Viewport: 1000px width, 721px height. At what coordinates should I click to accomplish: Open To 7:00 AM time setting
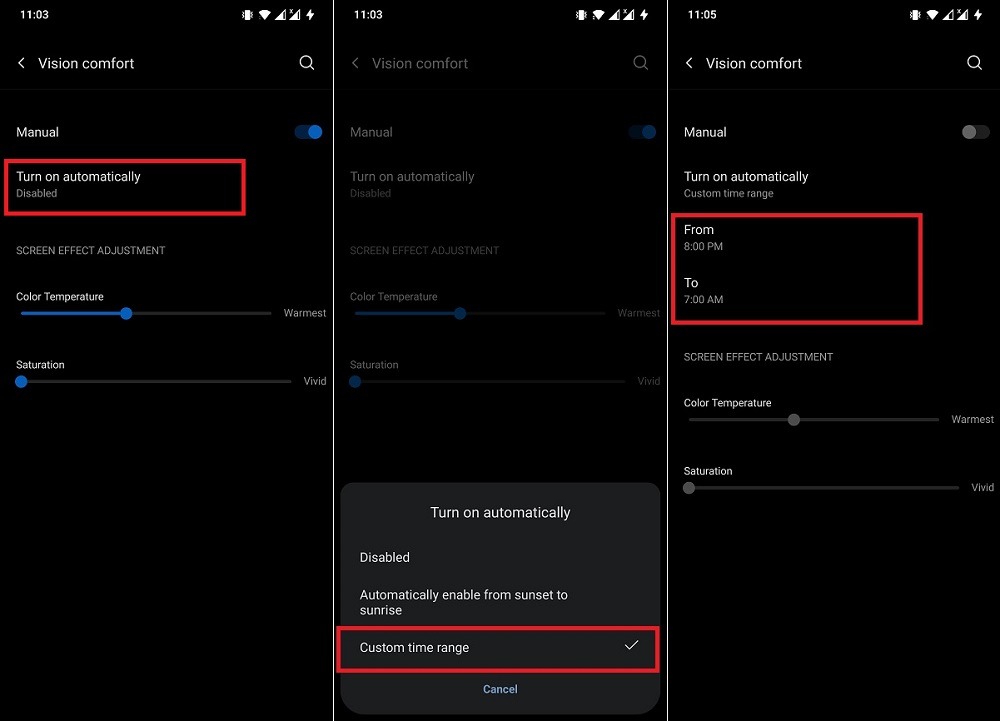[796, 291]
